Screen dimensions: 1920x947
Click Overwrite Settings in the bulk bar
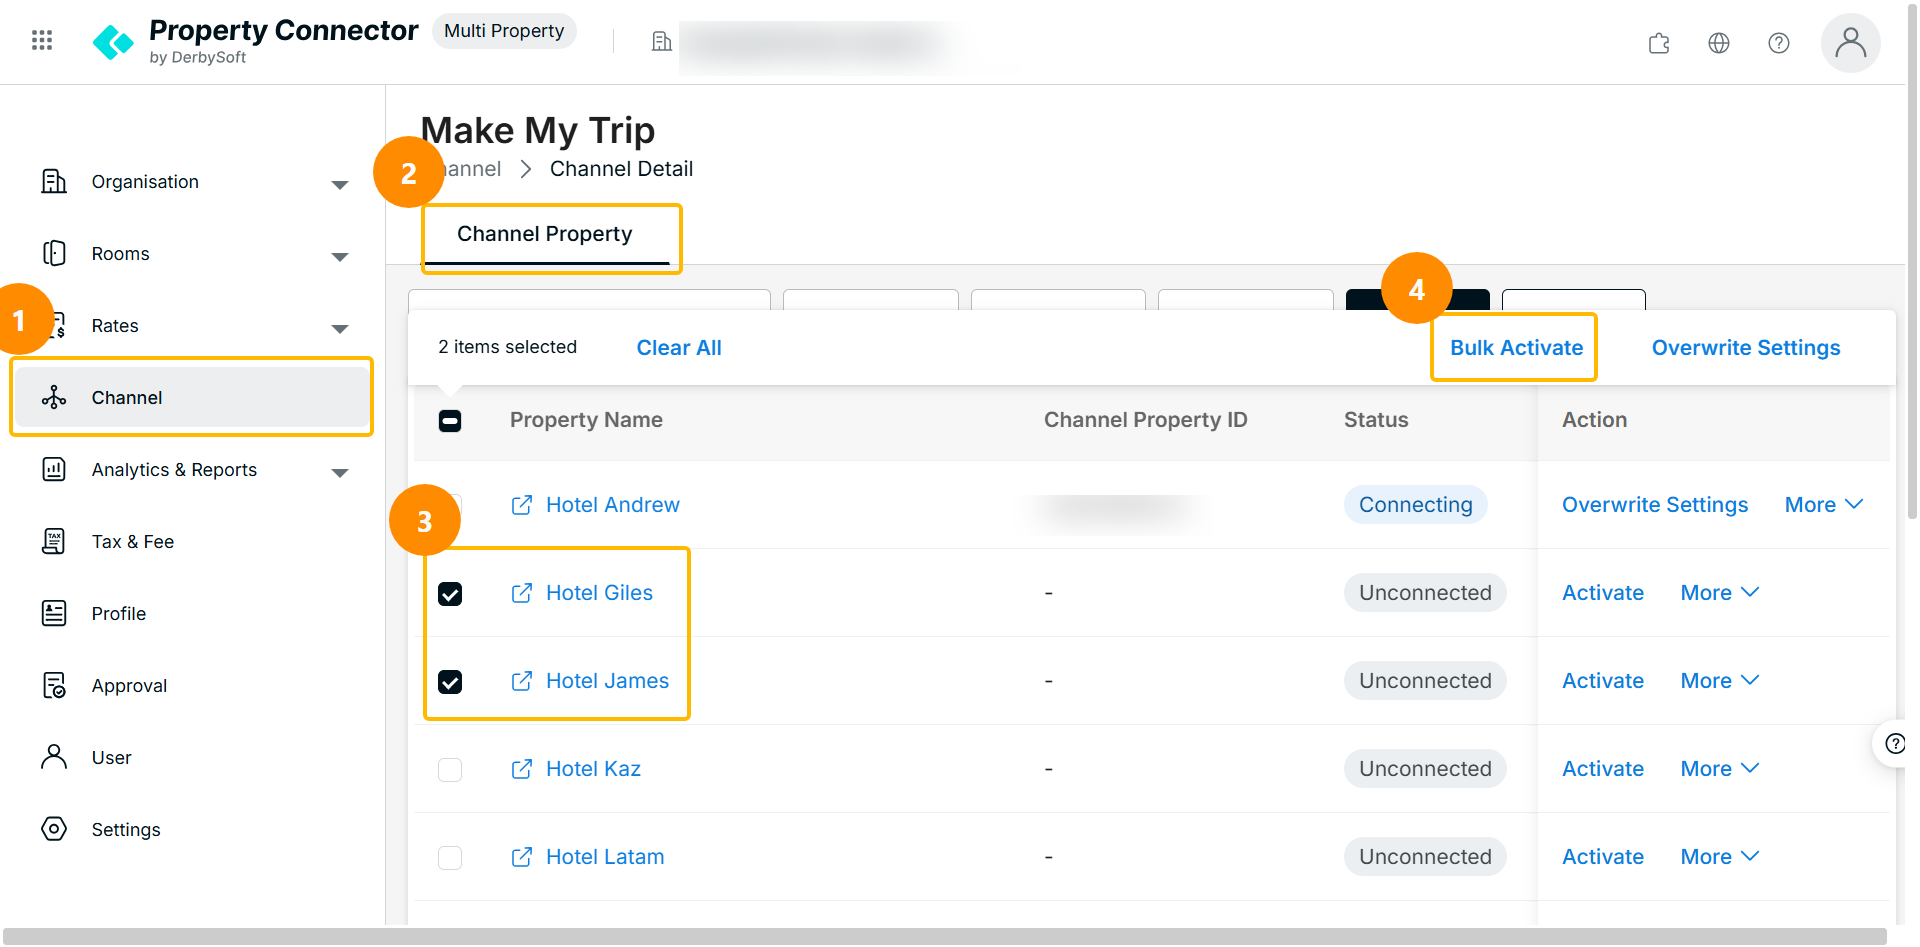click(1746, 347)
